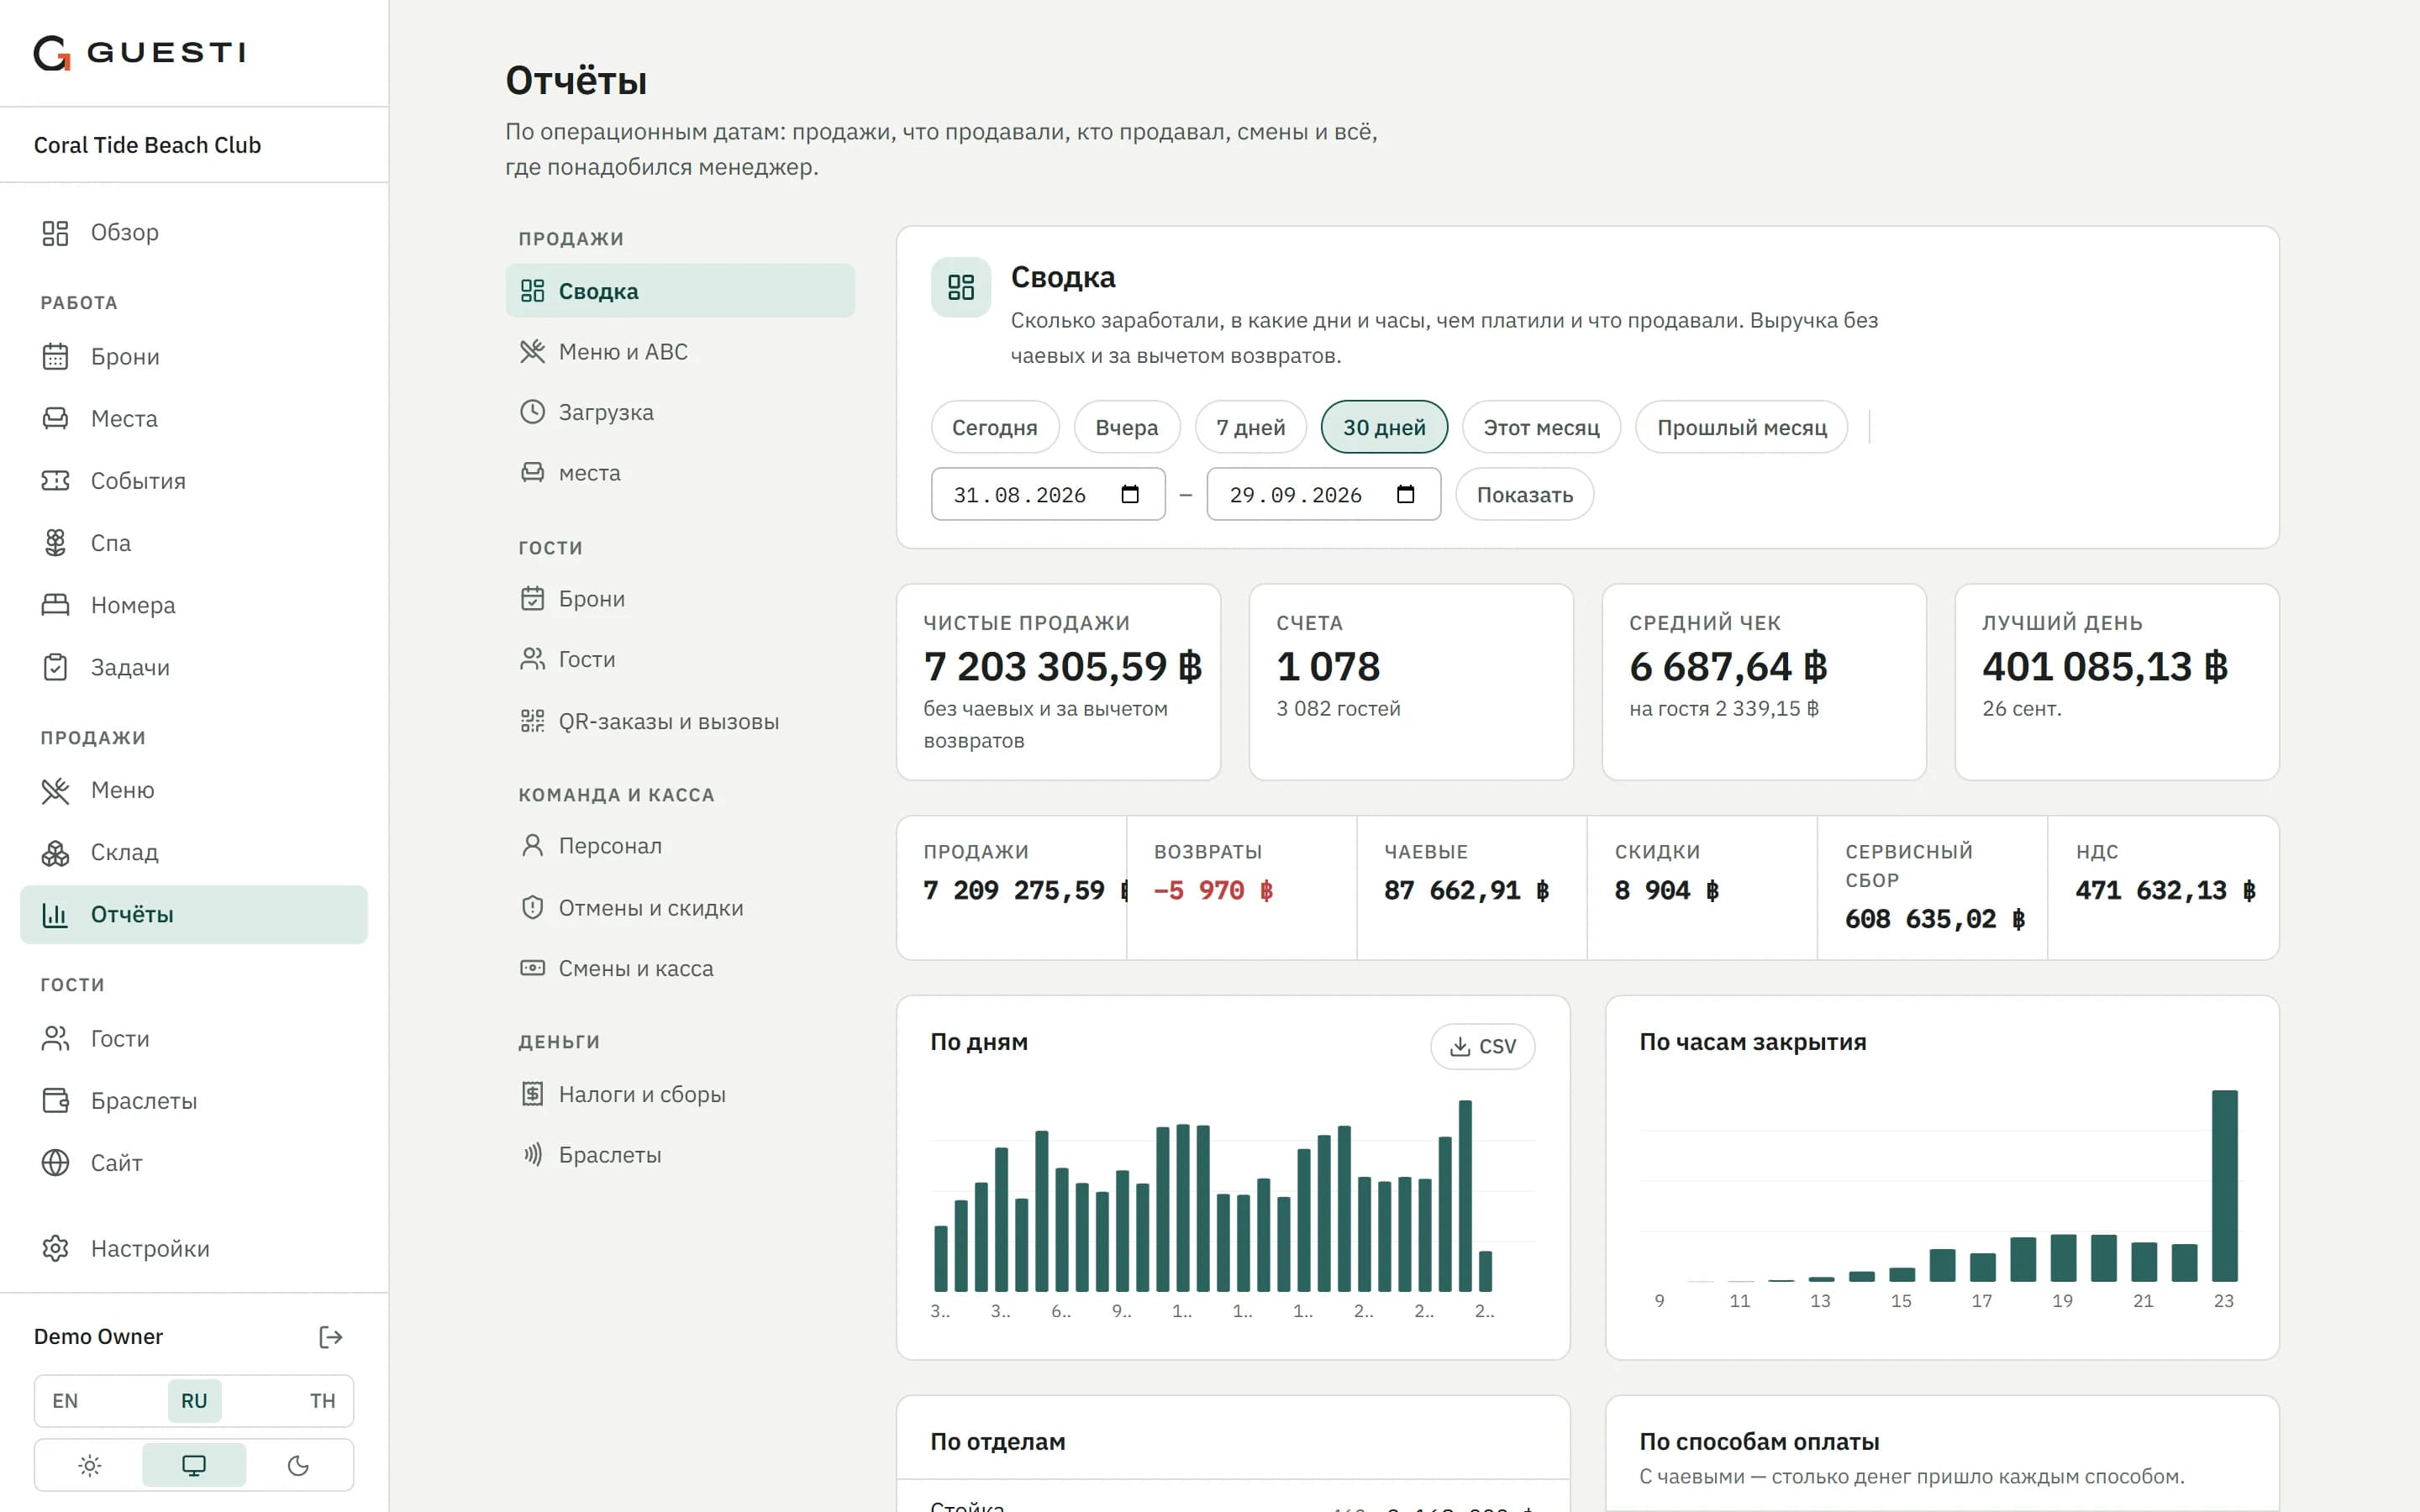Open Браслеты wallet icon in left sidebar
Image resolution: width=2420 pixels, height=1512 pixels.
55,1101
